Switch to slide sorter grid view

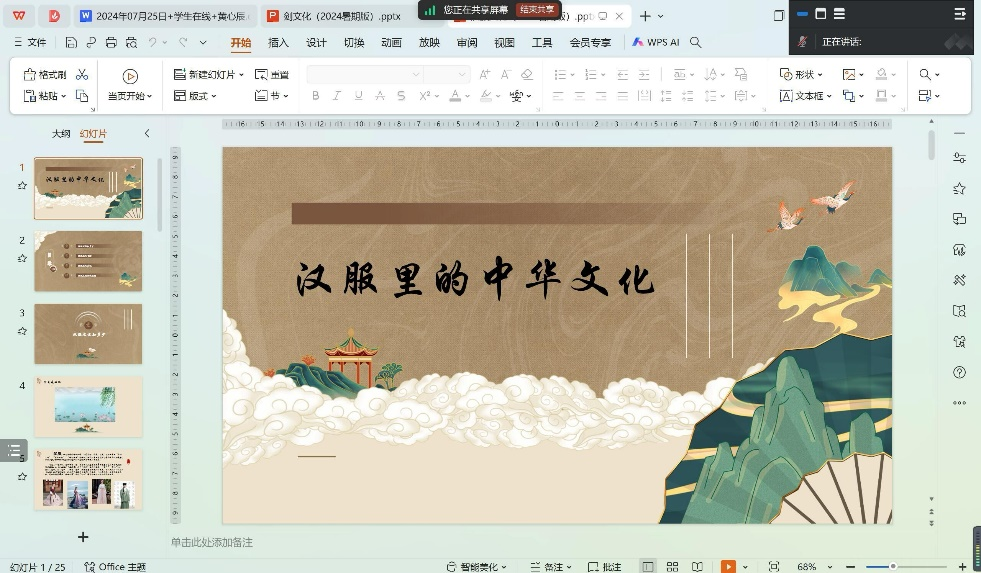coord(674,566)
